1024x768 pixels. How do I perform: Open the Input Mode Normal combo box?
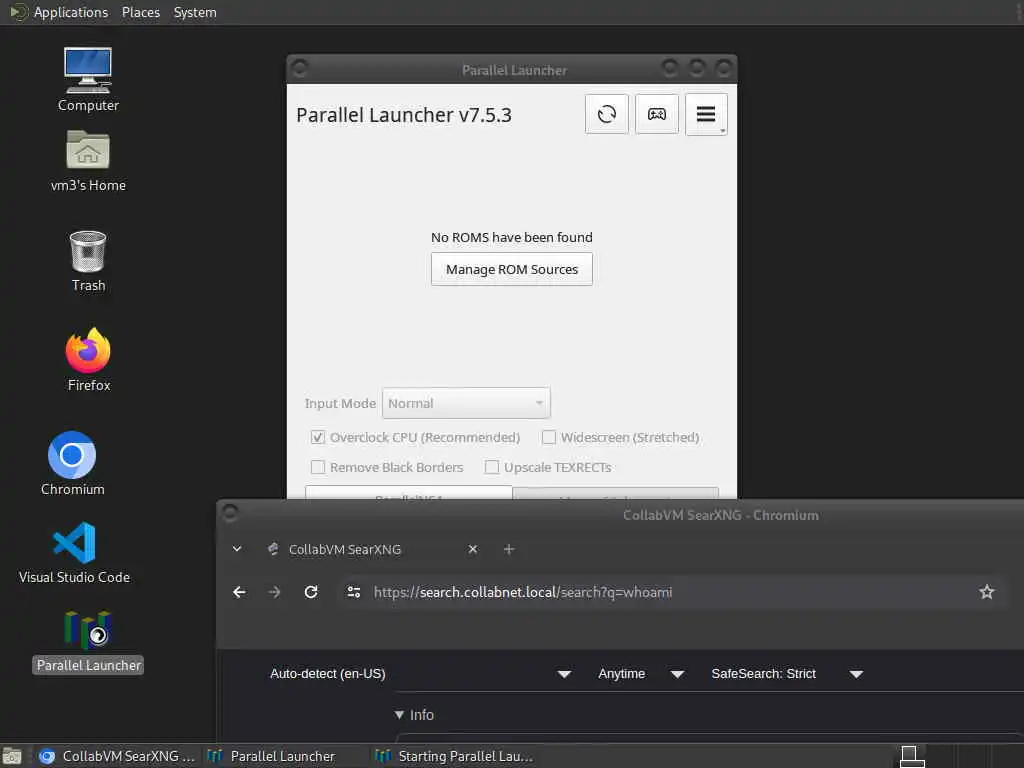point(466,403)
